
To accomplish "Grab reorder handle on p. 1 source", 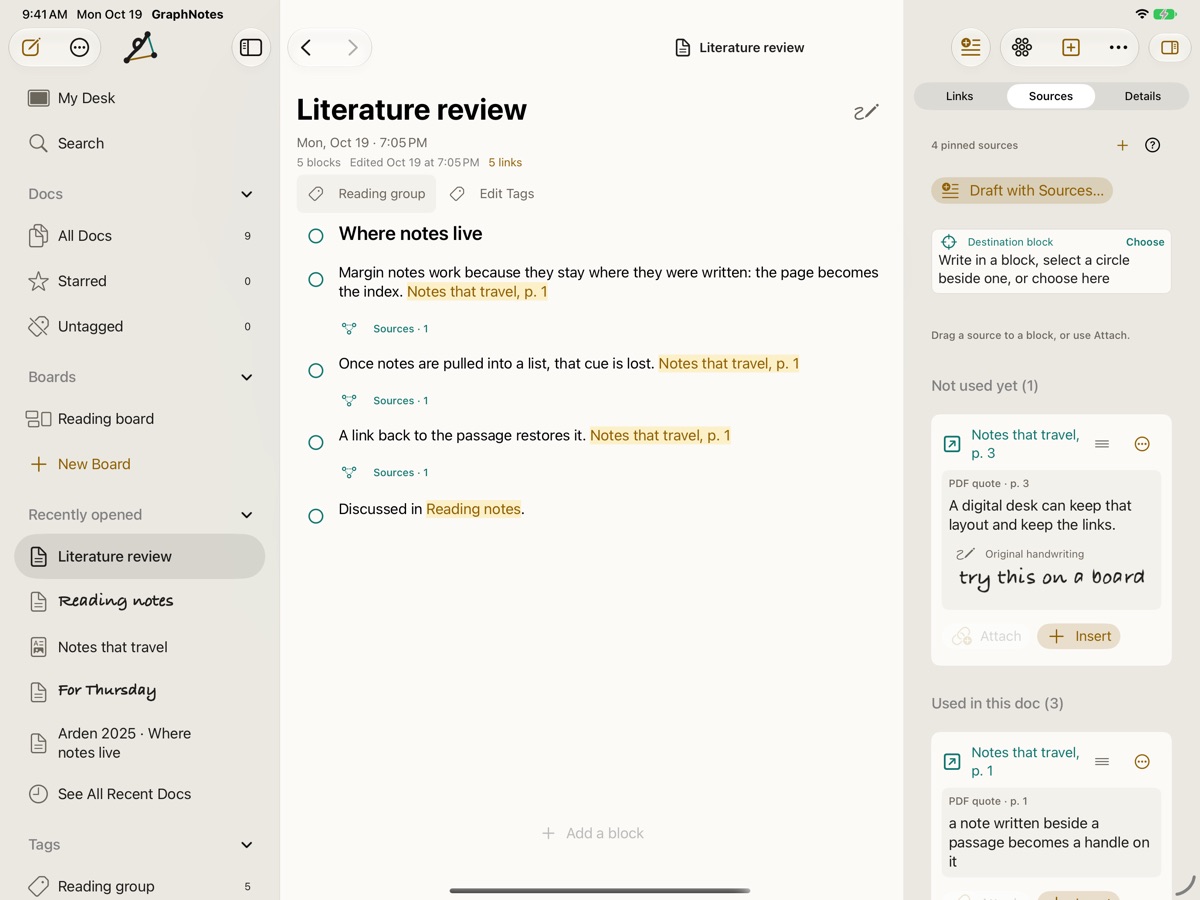I will click(1102, 762).
